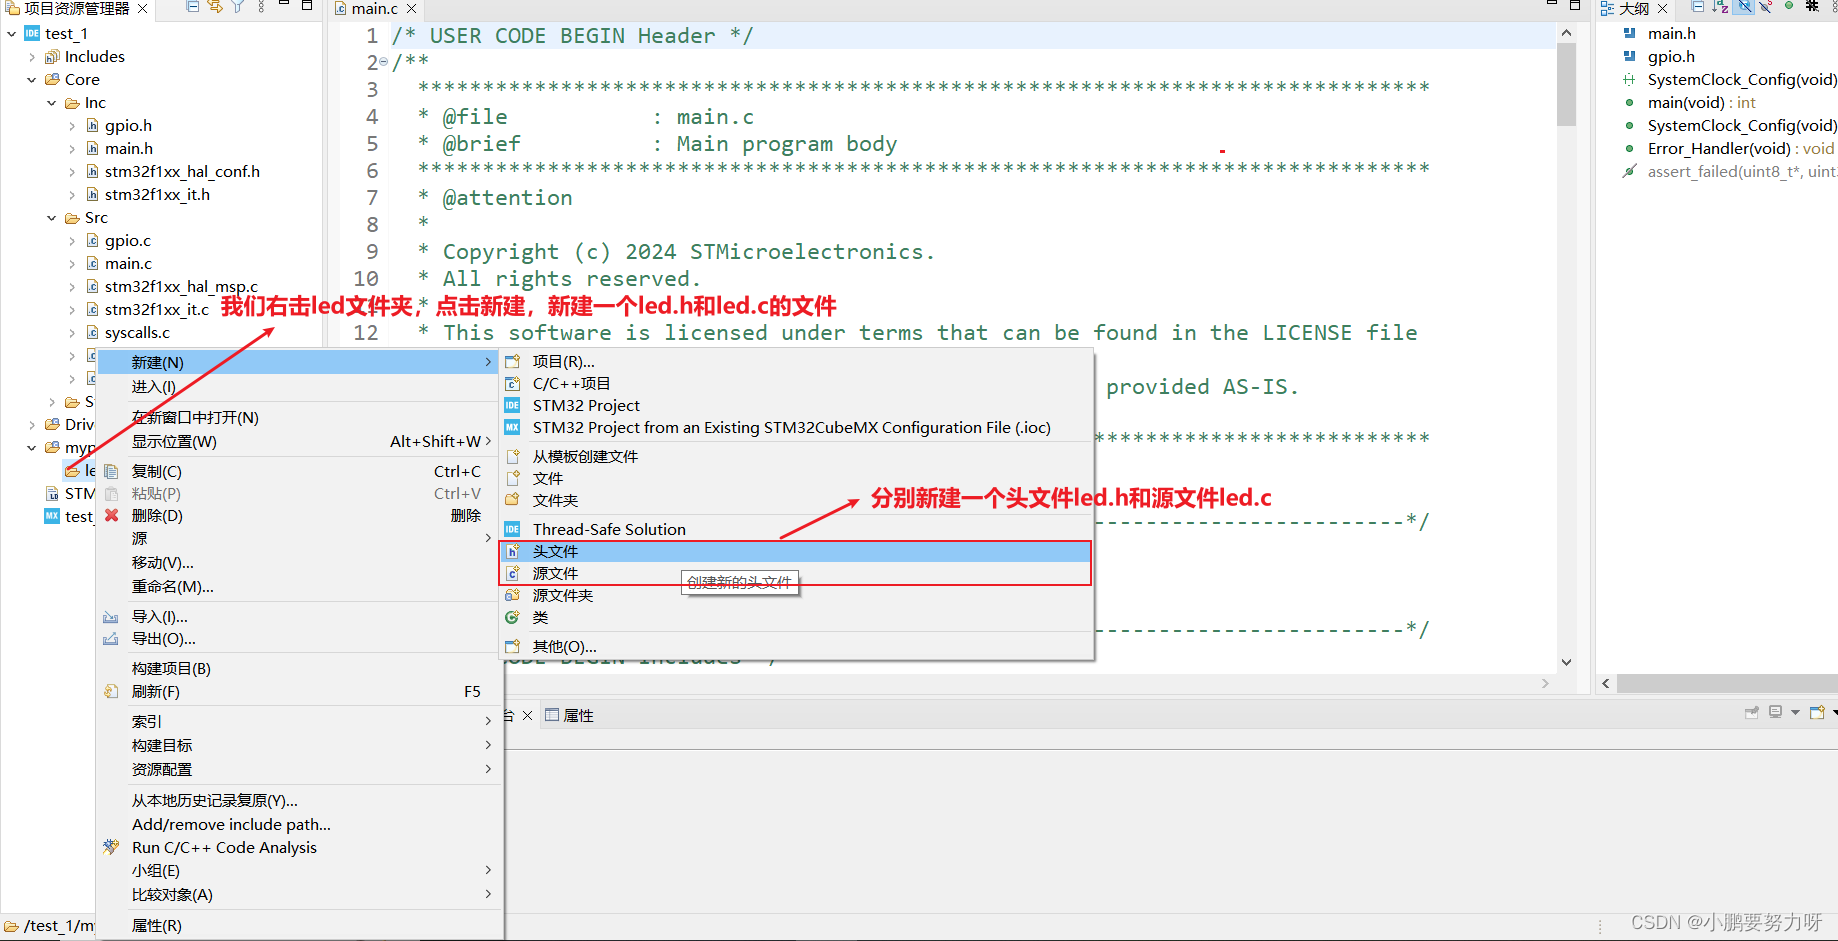Choose 属性(R) at the context menu bottom
The height and width of the screenshot is (941, 1838).
click(298, 926)
